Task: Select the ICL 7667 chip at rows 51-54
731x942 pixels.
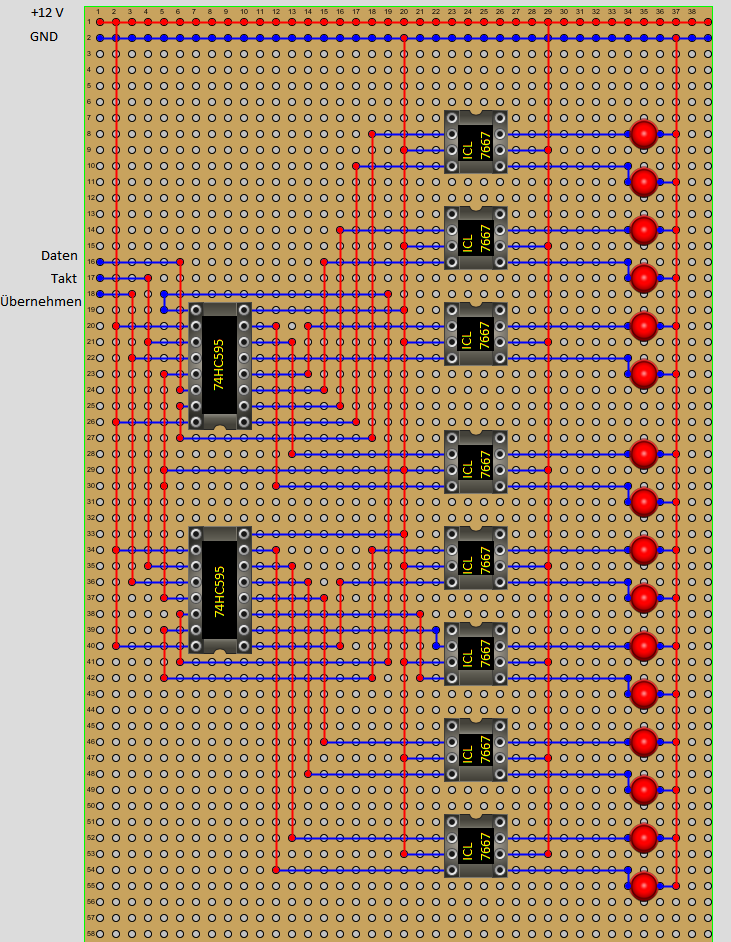Action: tap(476, 846)
